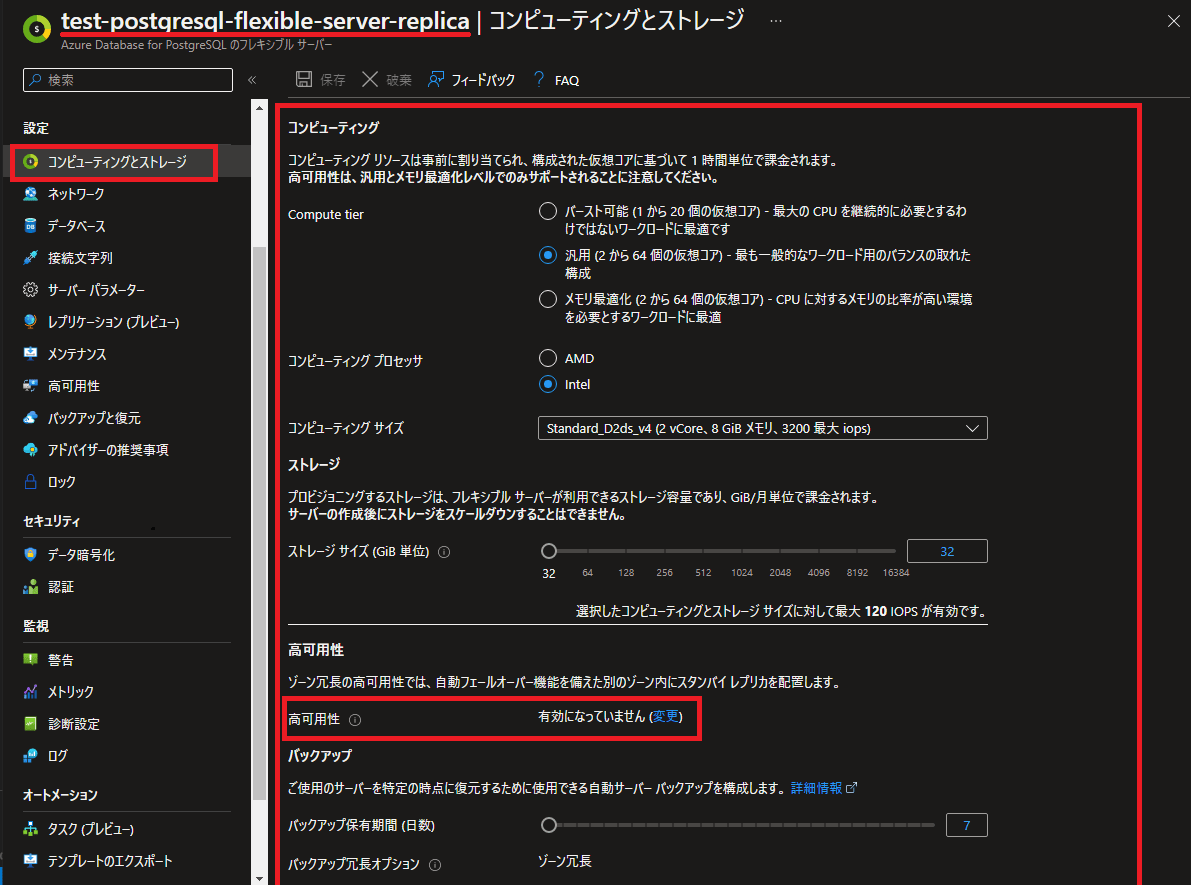Open the more options ellipsis in header
The width and height of the screenshot is (1191, 885).
(776, 21)
